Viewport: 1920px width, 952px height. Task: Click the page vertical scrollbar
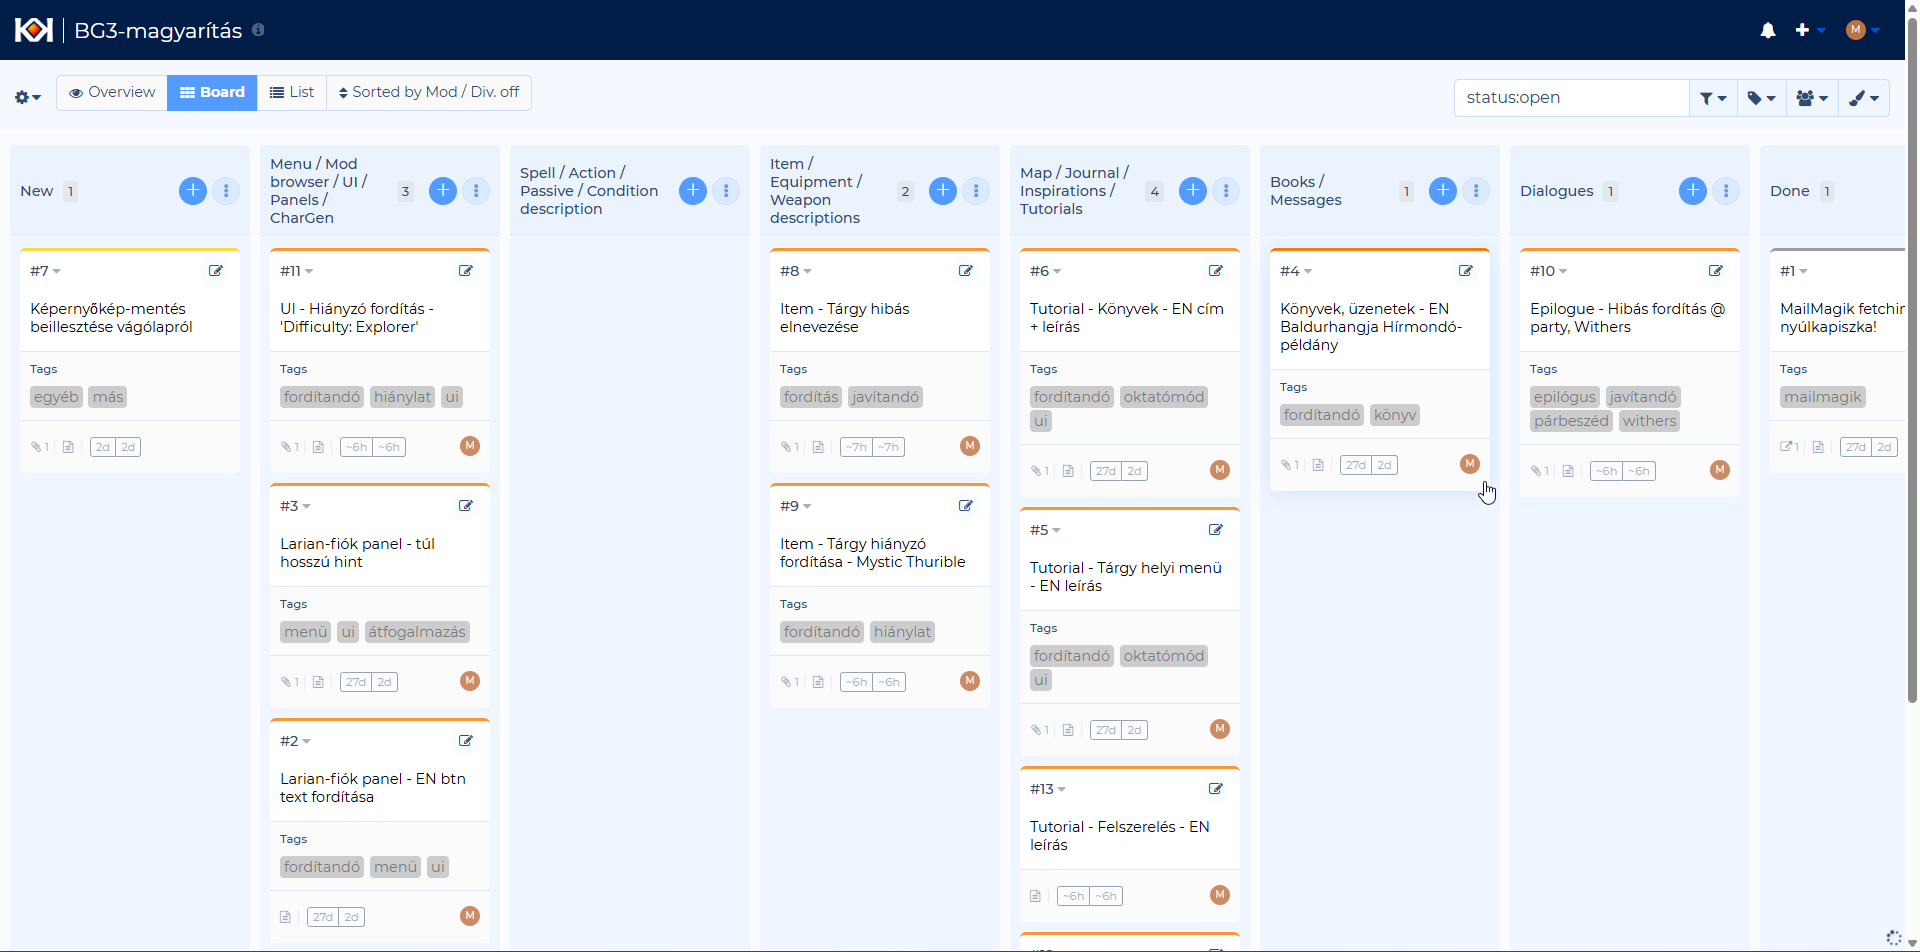[x=1912, y=360]
